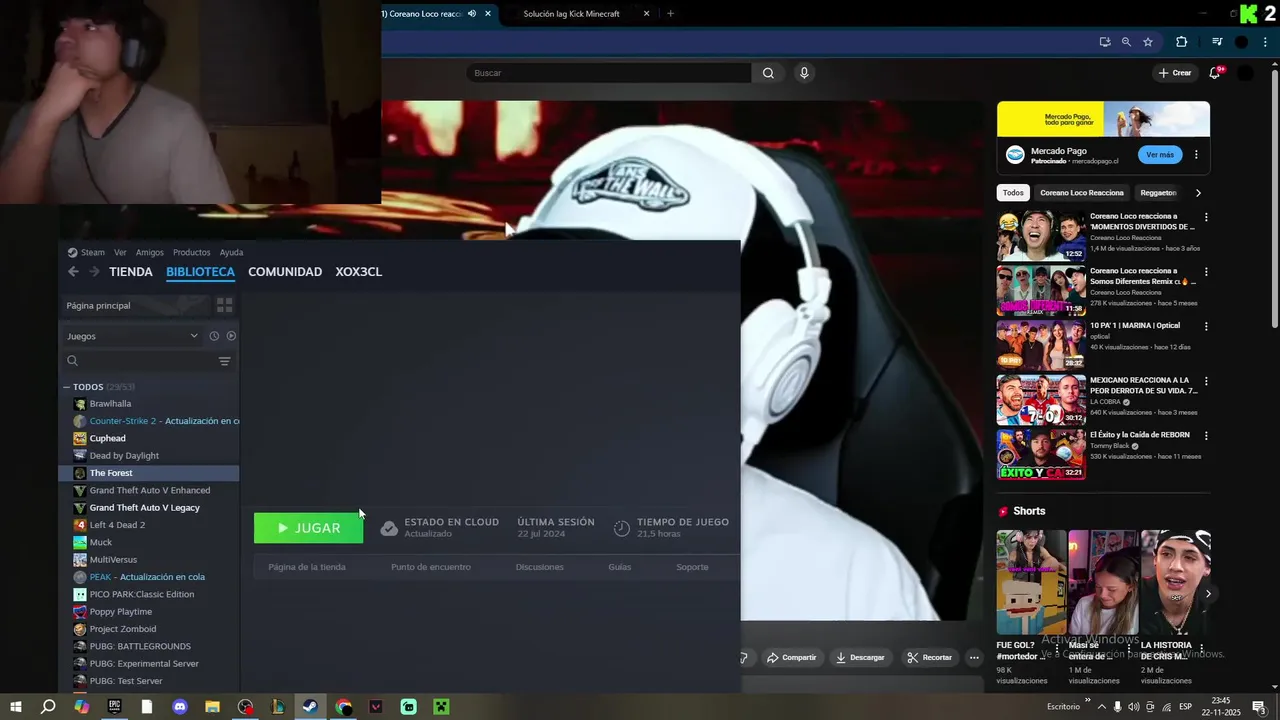Viewport: 1280px width, 720px height.
Task: Show next Shorts with the right arrow
Action: [1208, 594]
